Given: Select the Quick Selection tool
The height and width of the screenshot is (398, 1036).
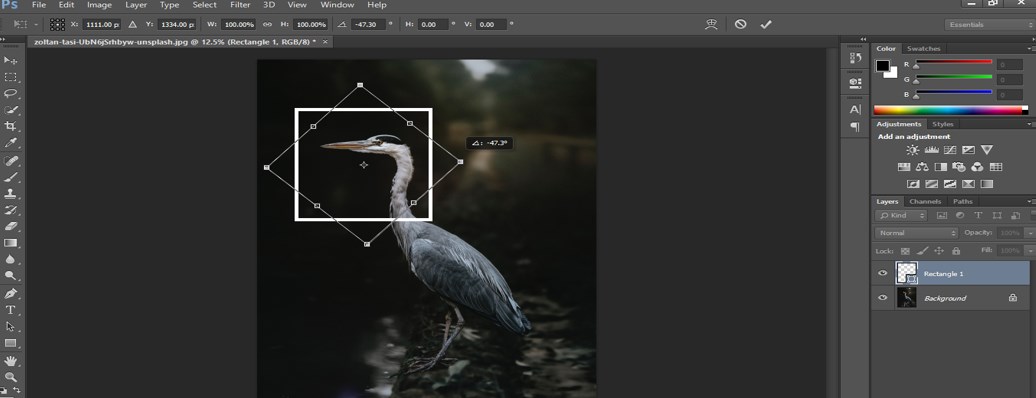Looking at the screenshot, I should click(11, 110).
